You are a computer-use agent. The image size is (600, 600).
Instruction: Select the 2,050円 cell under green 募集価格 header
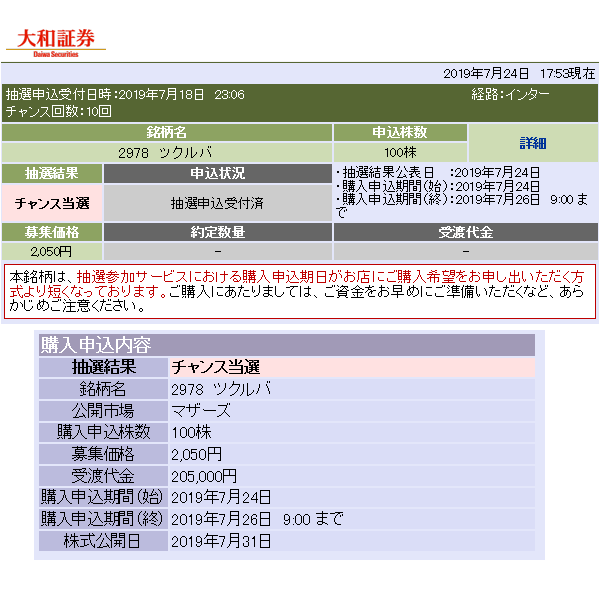52,252
